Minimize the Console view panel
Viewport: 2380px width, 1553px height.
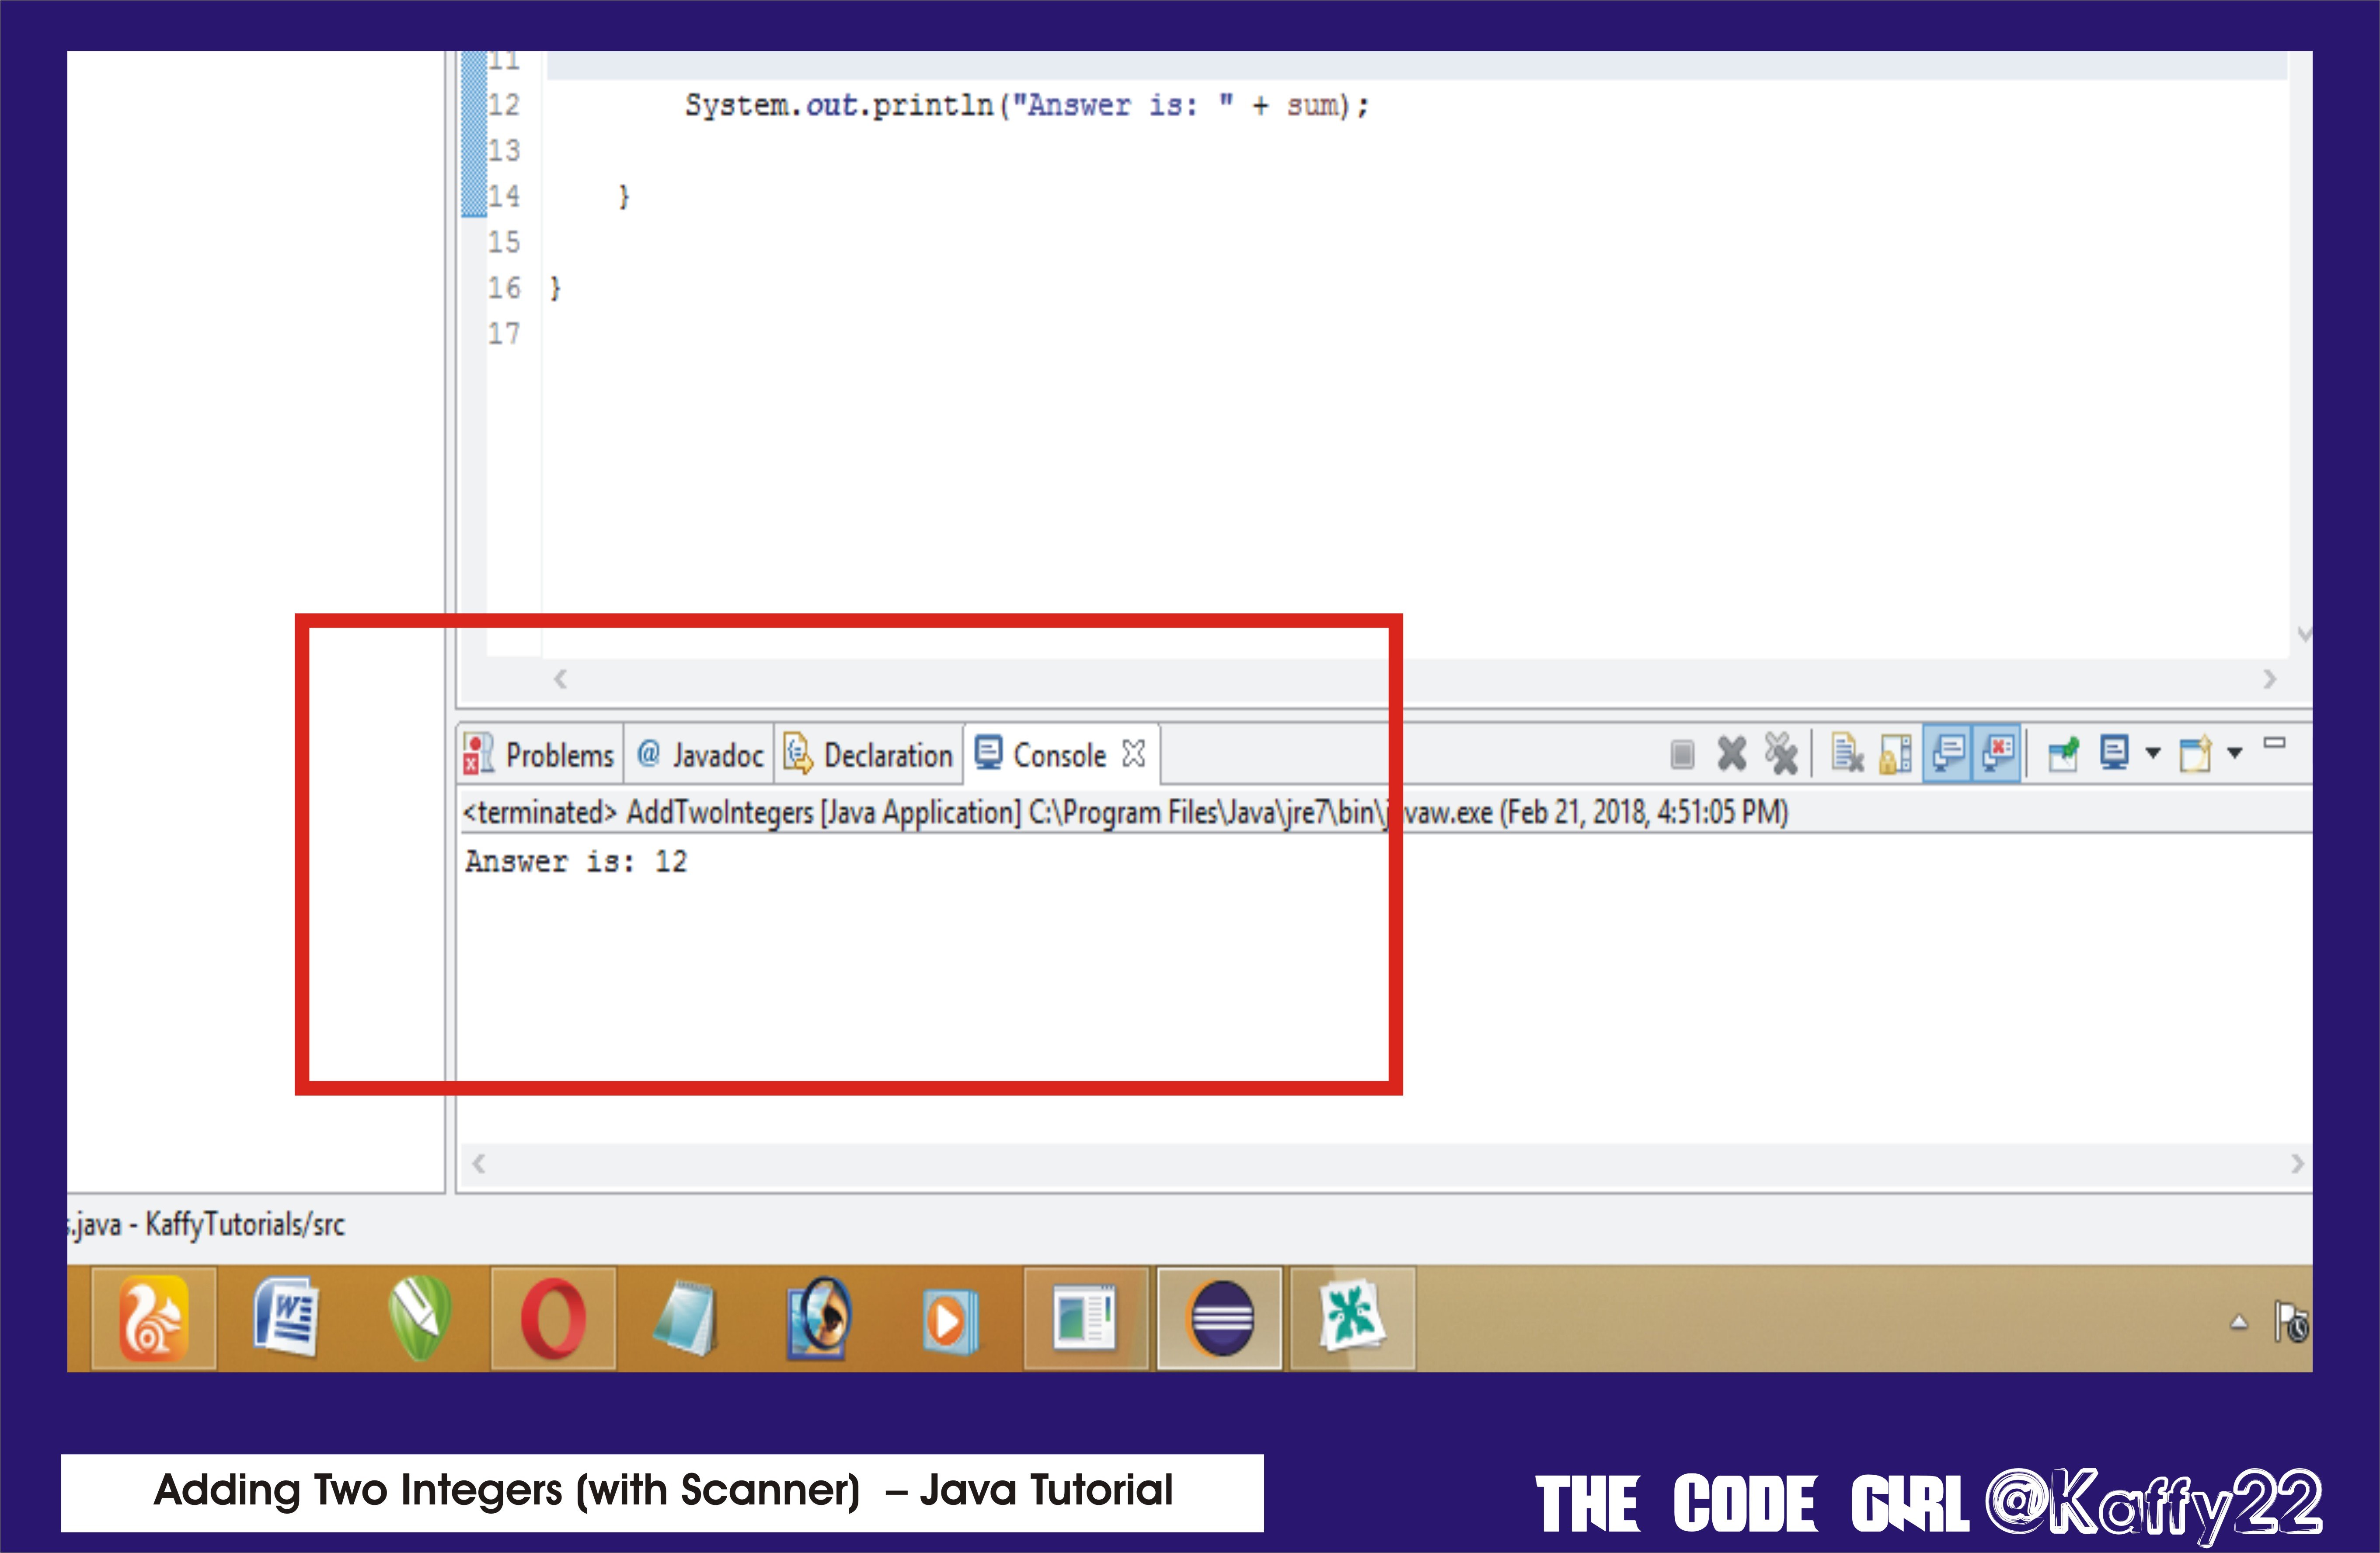[x=2275, y=742]
